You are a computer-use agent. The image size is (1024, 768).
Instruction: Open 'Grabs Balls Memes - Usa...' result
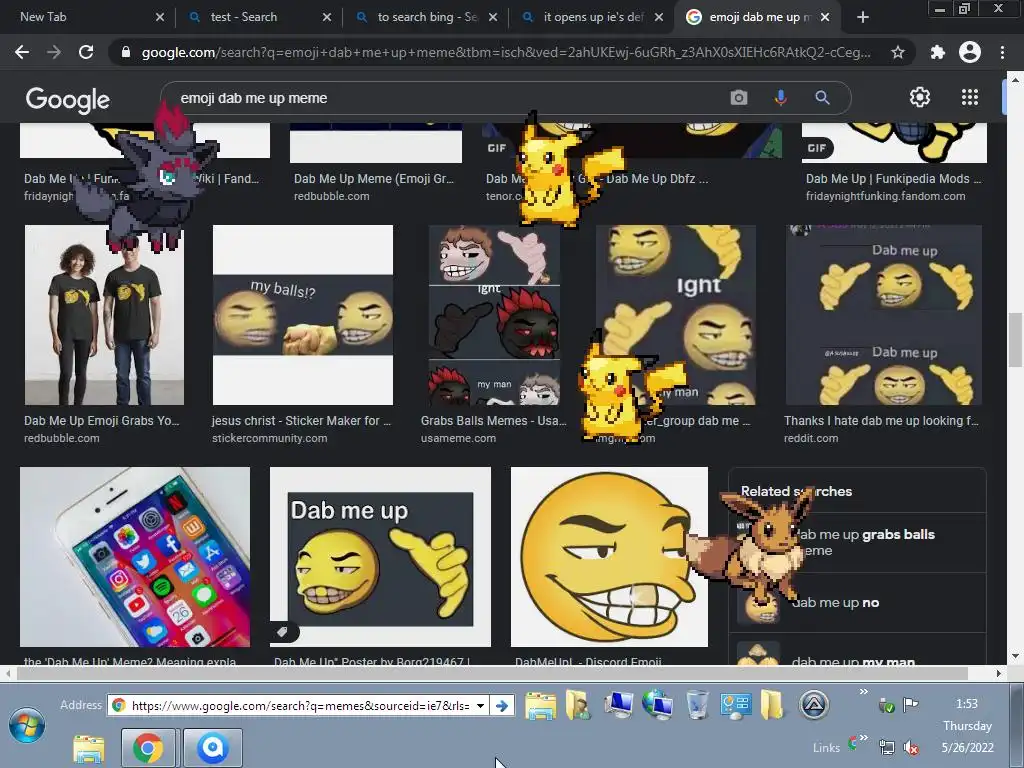494,421
